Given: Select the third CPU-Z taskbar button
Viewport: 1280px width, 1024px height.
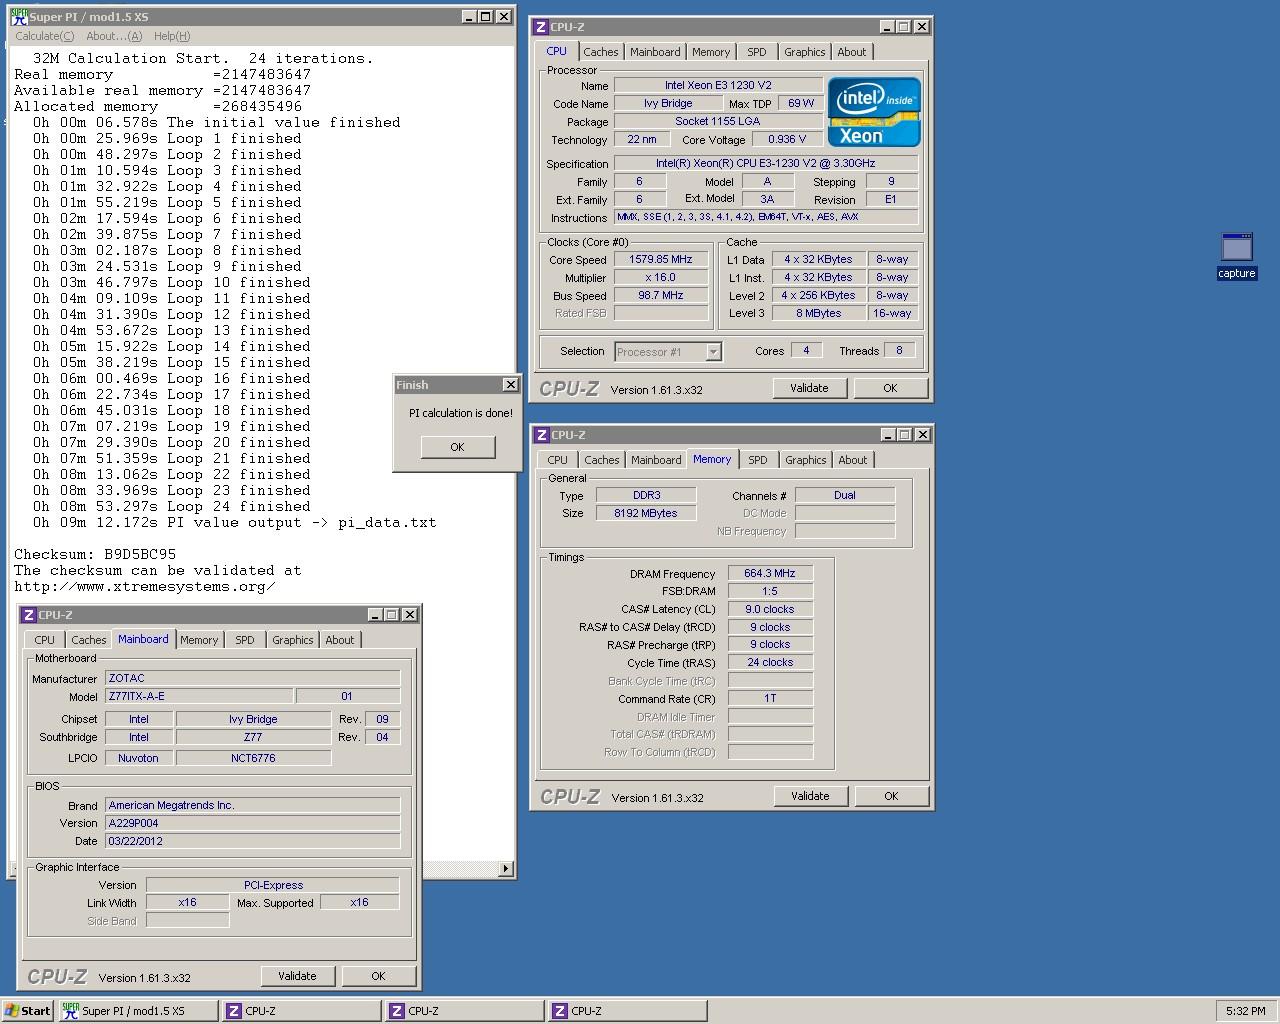Looking at the screenshot, I should (x=628, y=1011).
